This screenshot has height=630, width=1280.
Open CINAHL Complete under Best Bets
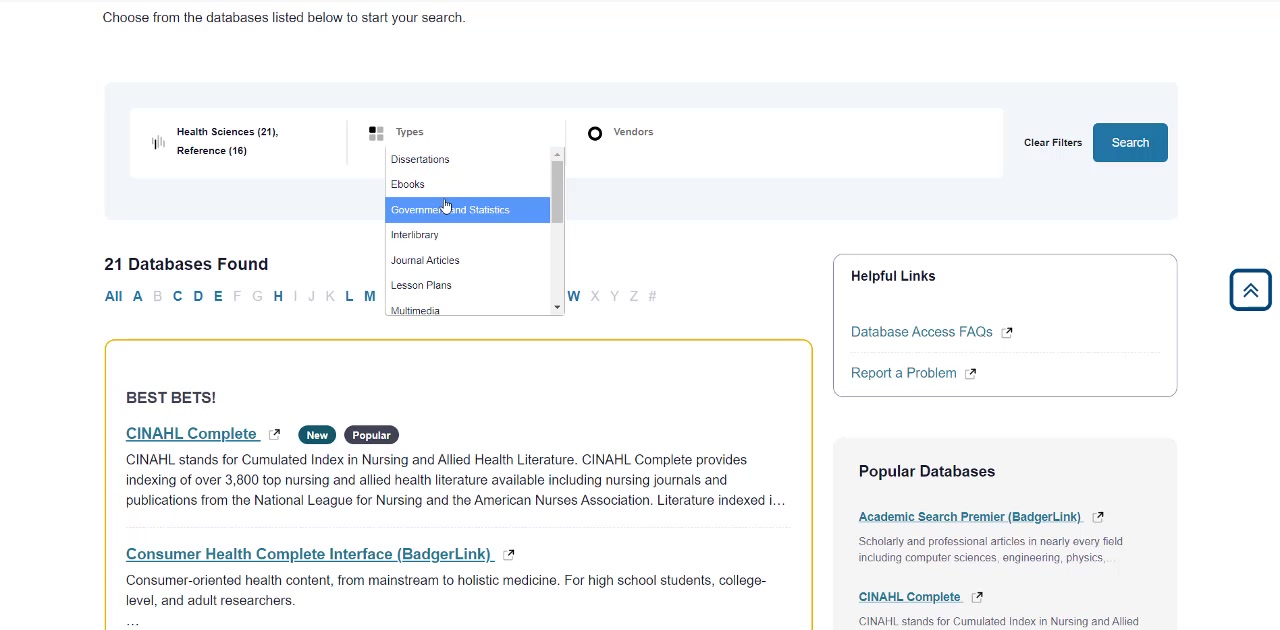pyautogui.click(x=191, y=434)
